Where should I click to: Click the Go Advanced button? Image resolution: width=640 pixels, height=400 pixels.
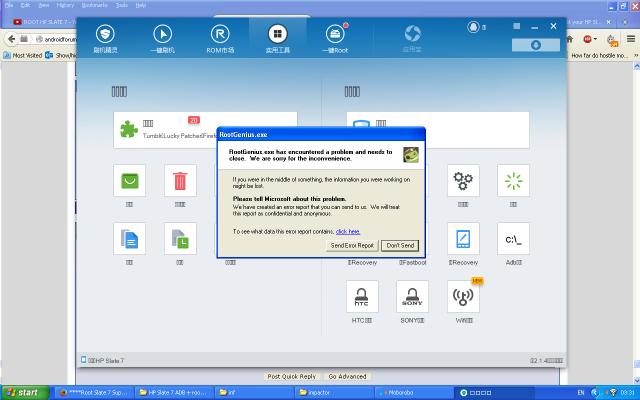[347, 377]
